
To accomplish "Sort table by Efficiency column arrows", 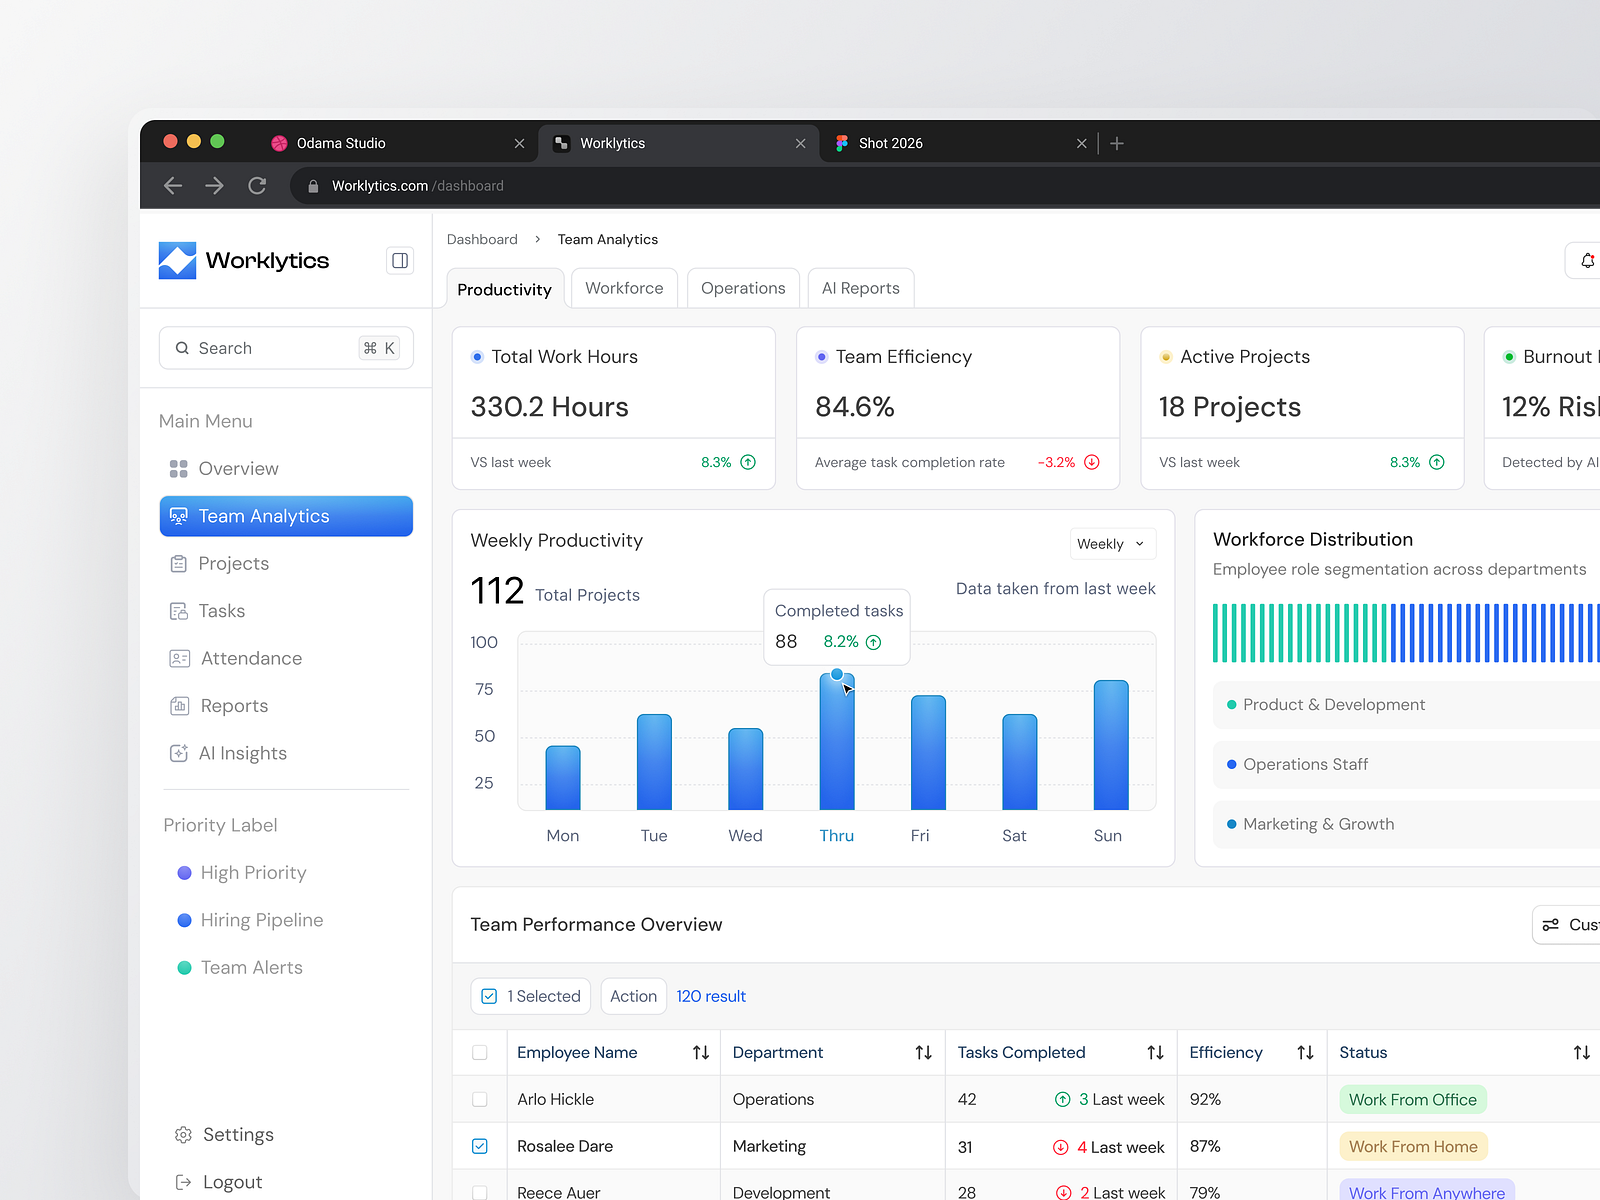I will pyautogui.click(x=1305, y=1052).
